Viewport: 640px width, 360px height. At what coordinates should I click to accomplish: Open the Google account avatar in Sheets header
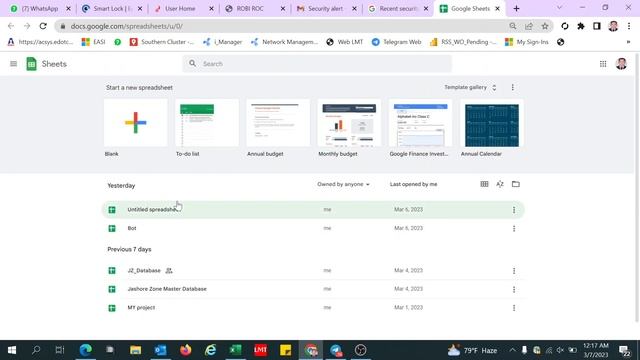[621, 64]
